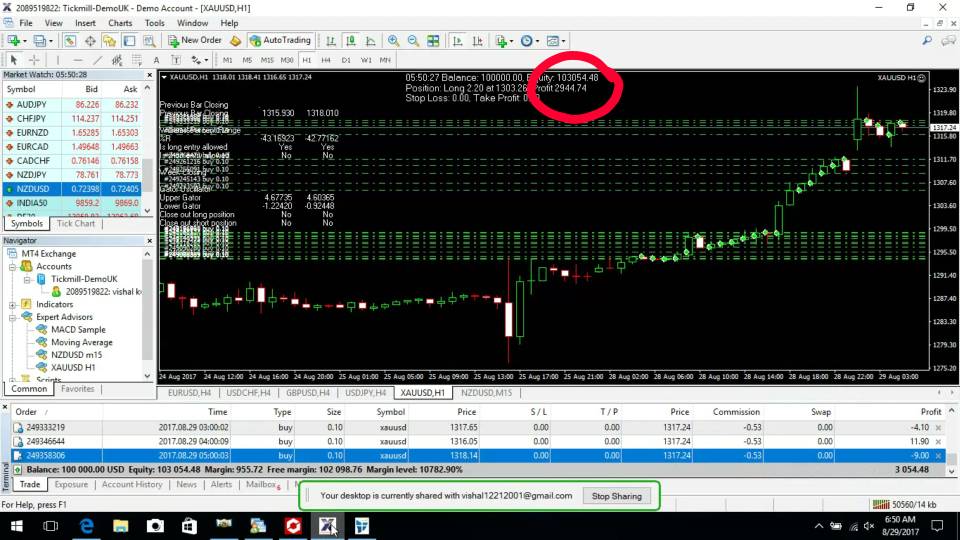Collapse the Expert Advisors node
The height and width of the screenshot is (540, 960).
(12, 317)
